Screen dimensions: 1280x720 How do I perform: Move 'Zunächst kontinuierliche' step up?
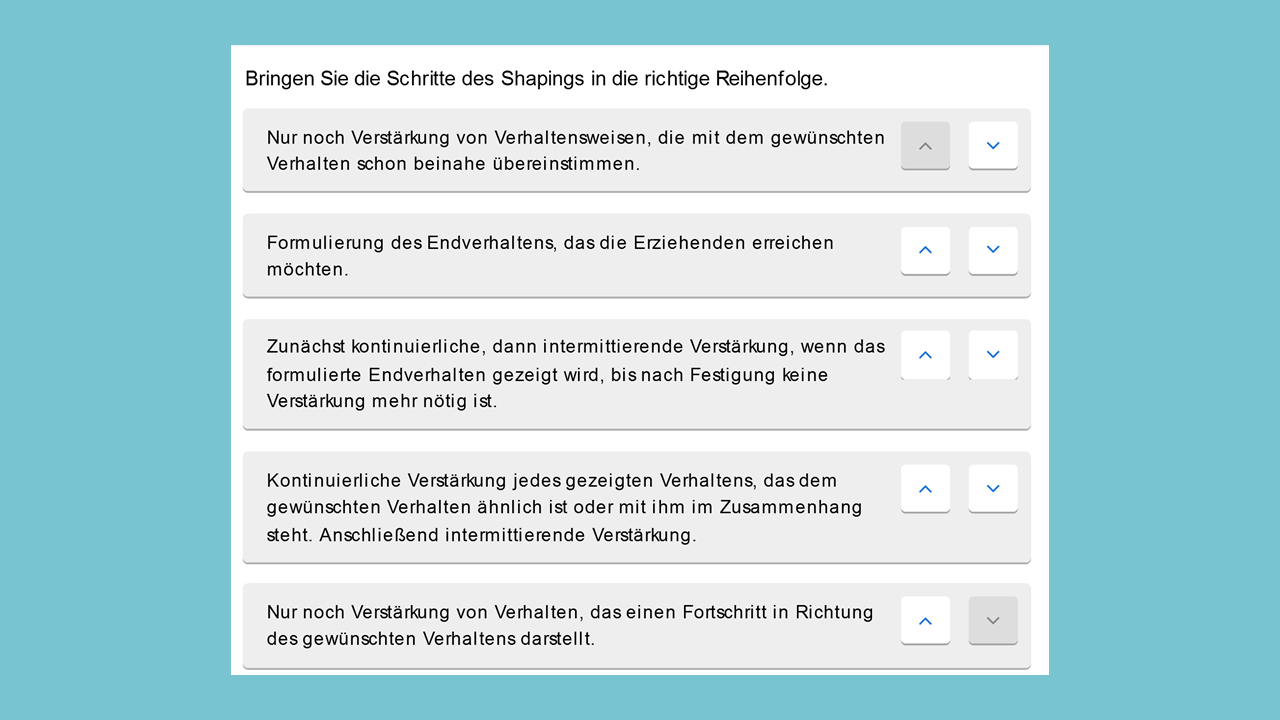pyautogui.click(x=925, y=355)
